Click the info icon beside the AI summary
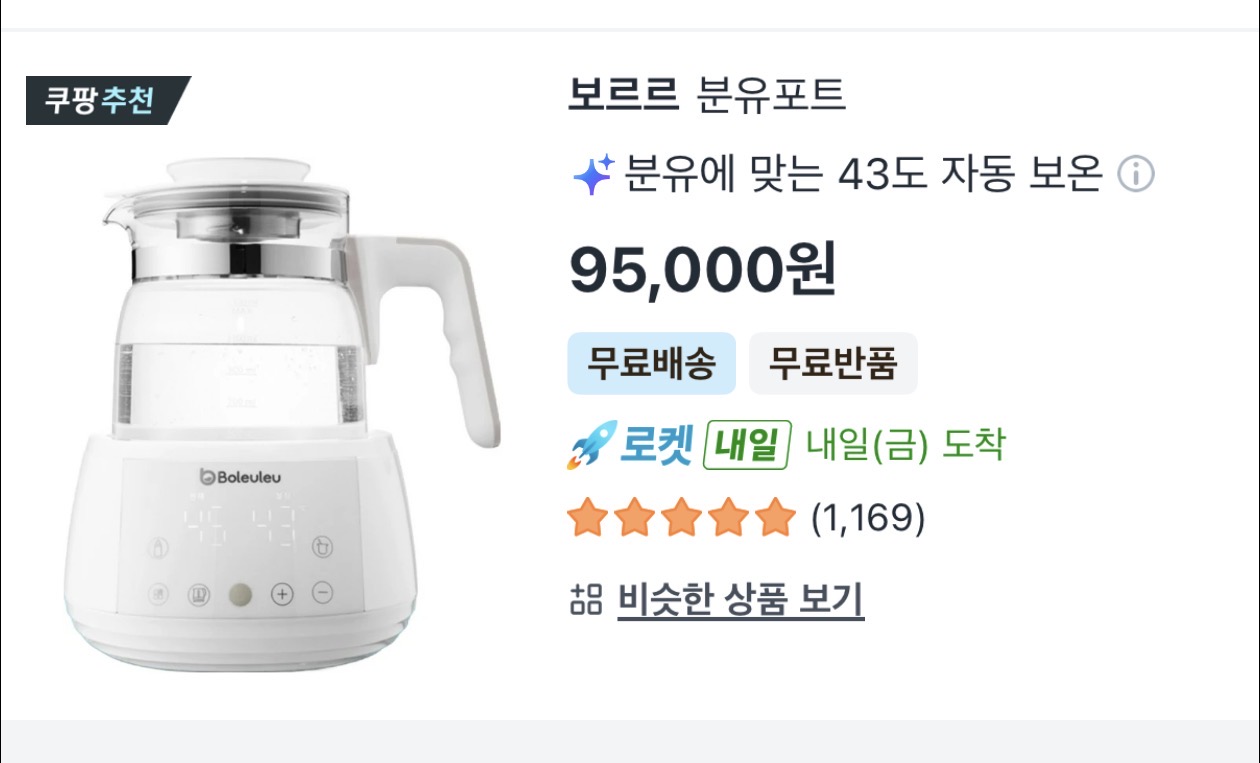This screenshot has height=763, width=1260. pyautogui.click(x=1135, y=175)
